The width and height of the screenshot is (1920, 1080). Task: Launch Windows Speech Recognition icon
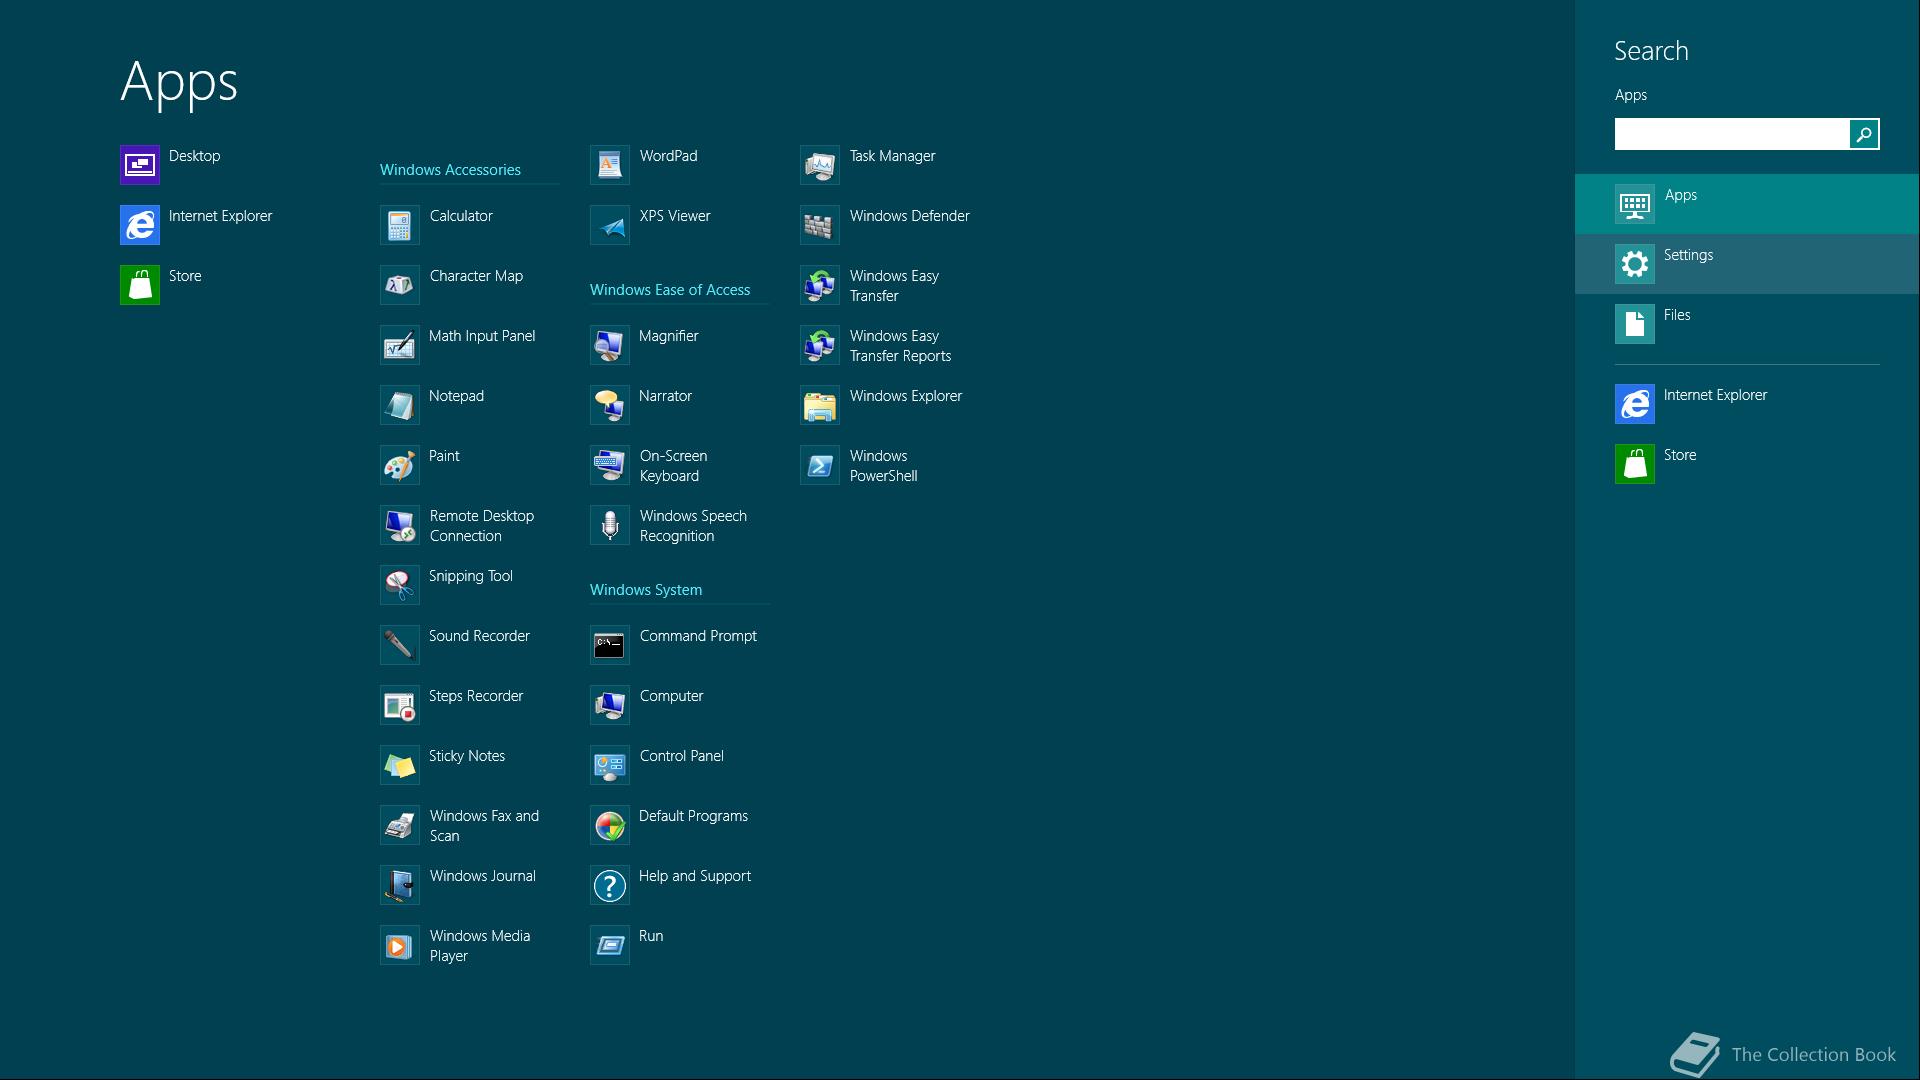coord(610,525)
